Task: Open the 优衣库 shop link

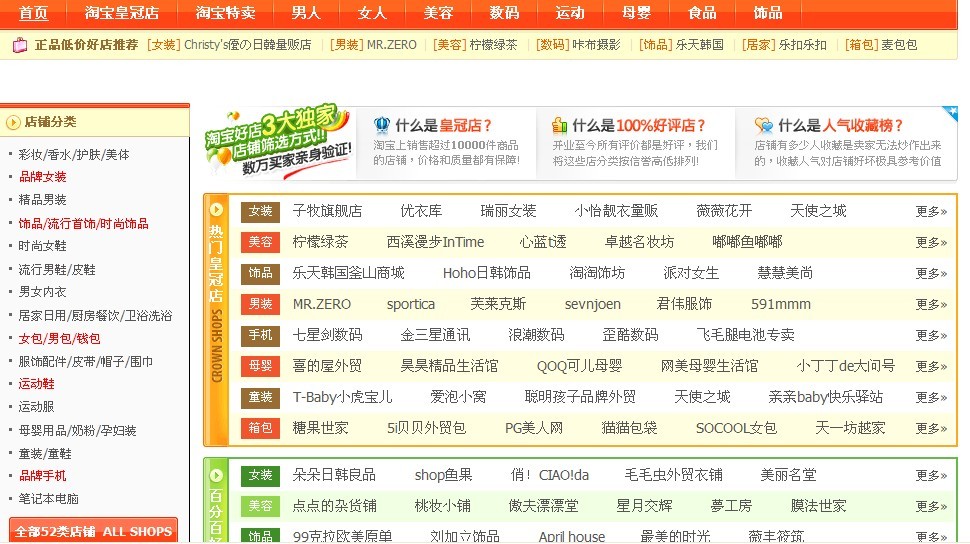Action: coord(421,211)
